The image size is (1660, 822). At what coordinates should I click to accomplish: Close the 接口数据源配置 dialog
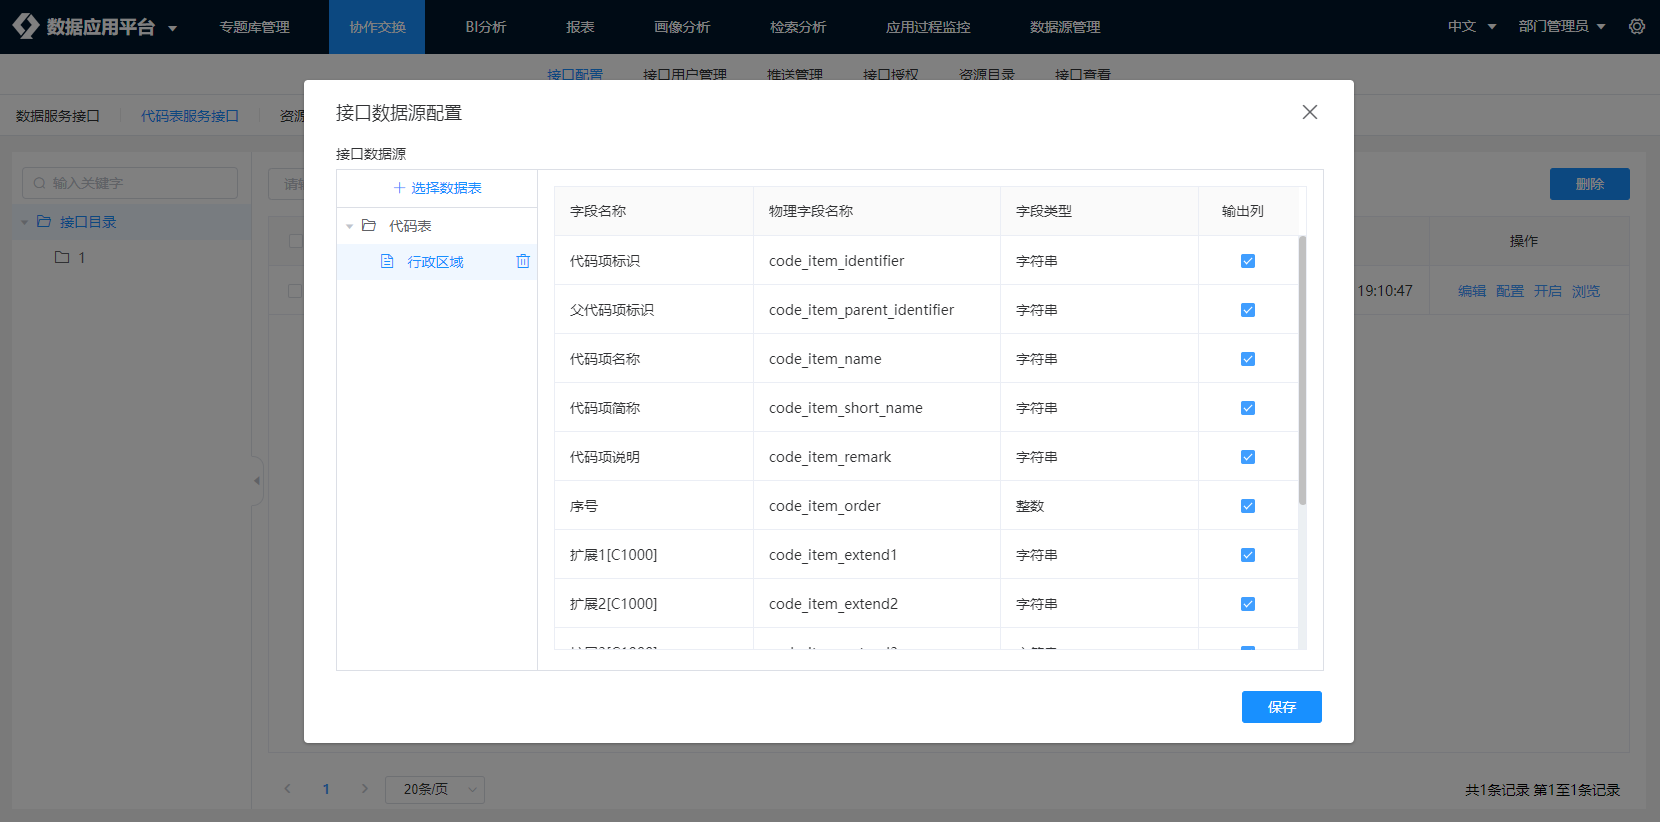(1309, 112)
